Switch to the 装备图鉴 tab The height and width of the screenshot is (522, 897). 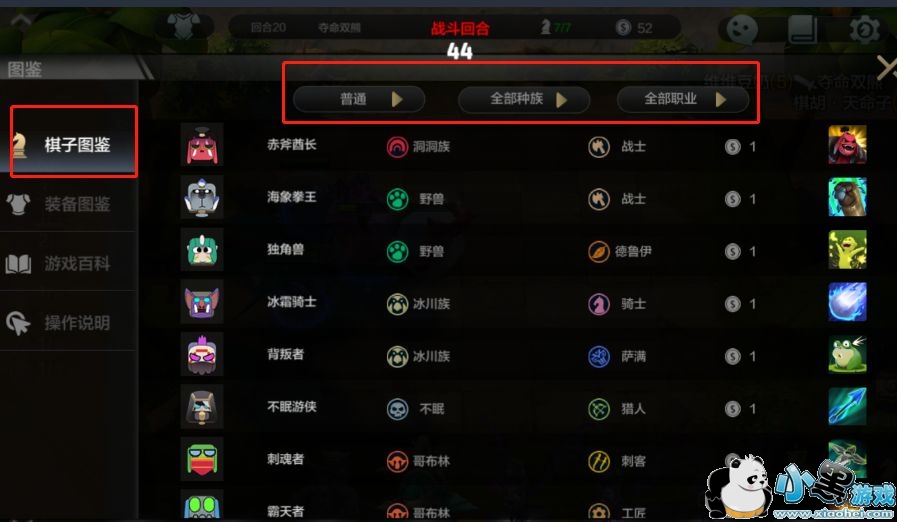pos(68,204)
